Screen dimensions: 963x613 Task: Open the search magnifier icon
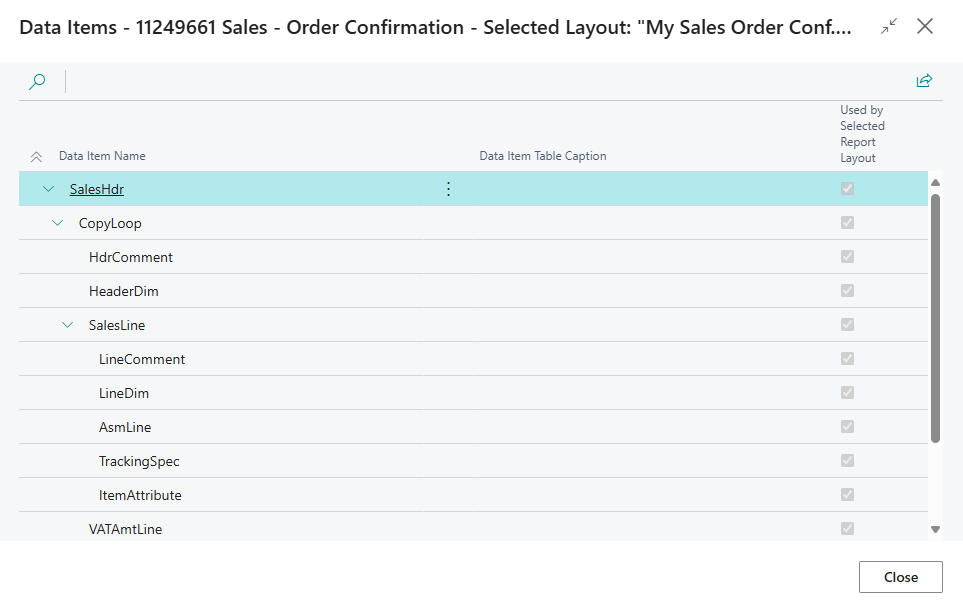[x=37, y=82]
